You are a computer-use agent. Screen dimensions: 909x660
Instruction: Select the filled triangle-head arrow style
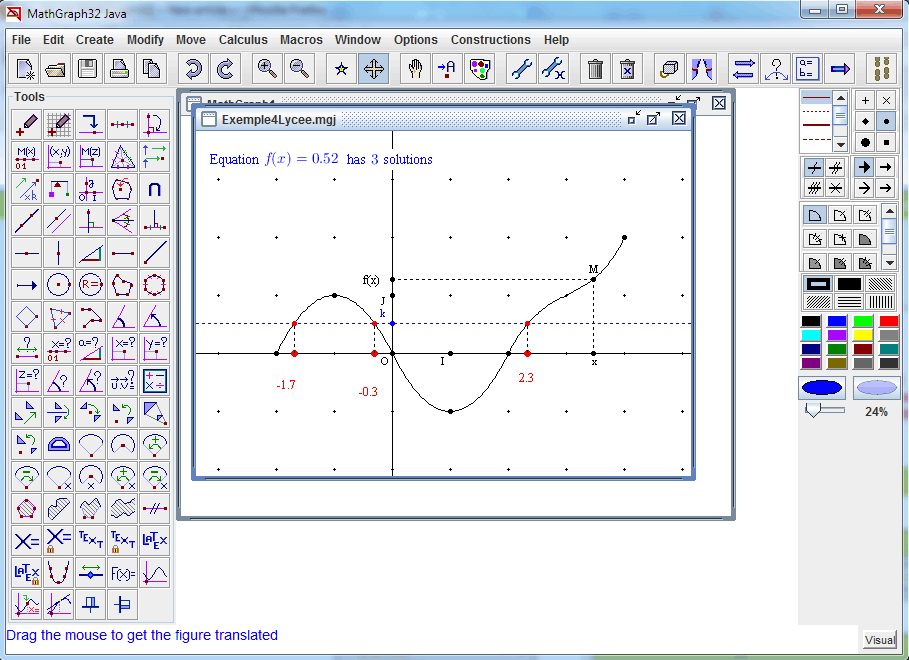coord(864,168)
